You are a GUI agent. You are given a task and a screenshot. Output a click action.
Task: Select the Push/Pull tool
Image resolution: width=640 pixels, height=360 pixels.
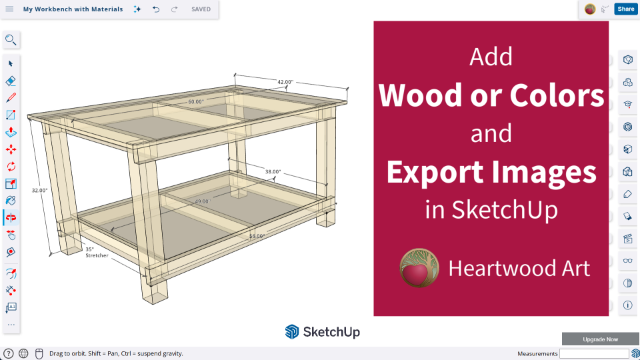(11, 132)
